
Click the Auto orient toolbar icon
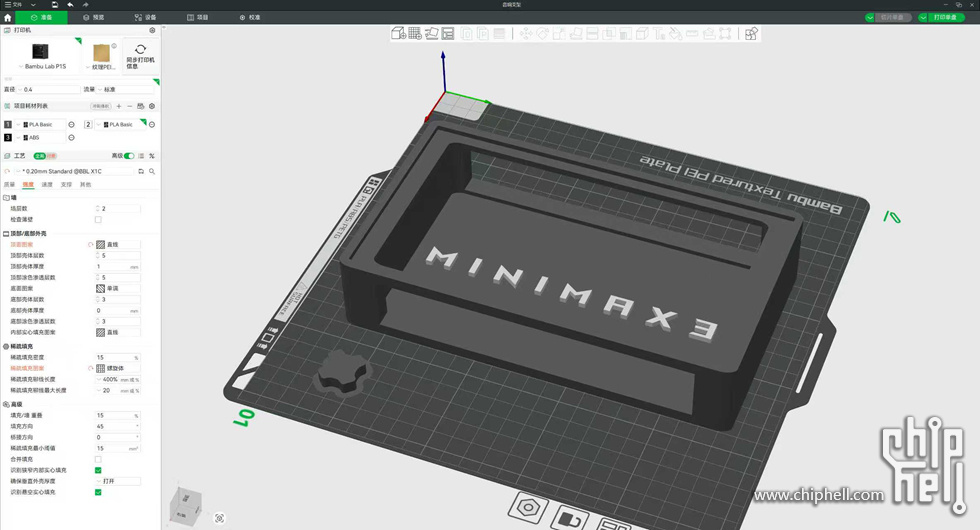click(432, 33)
